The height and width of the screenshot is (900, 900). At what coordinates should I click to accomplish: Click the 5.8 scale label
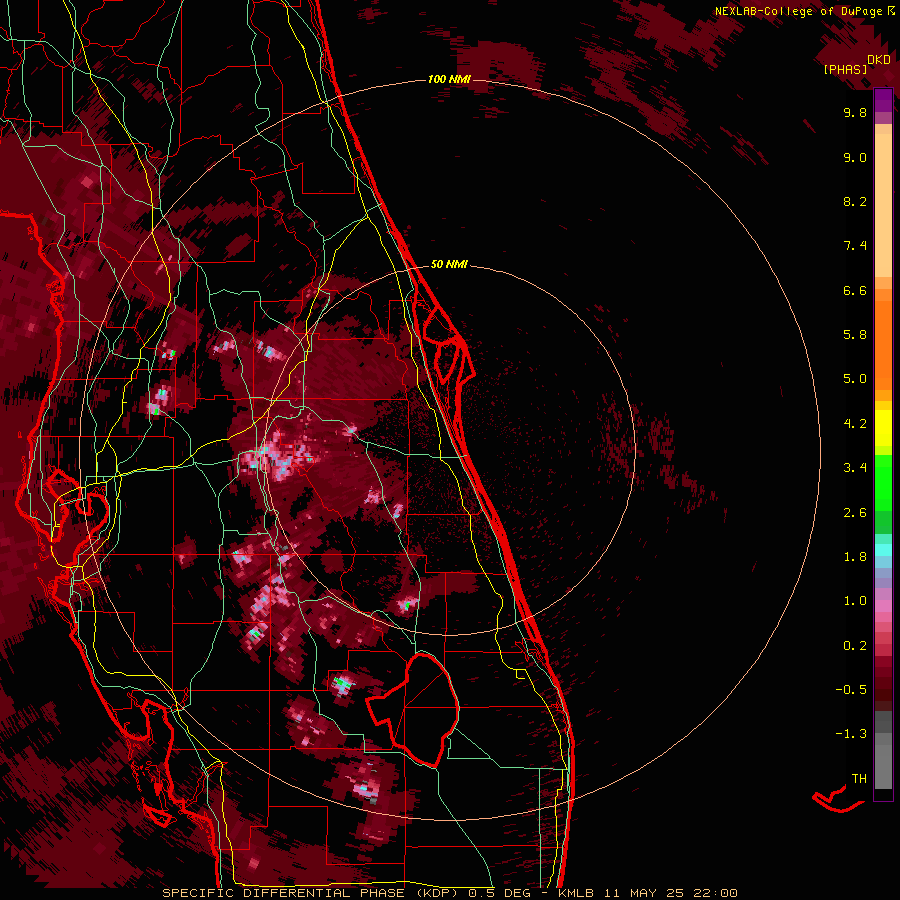(855, 335)
